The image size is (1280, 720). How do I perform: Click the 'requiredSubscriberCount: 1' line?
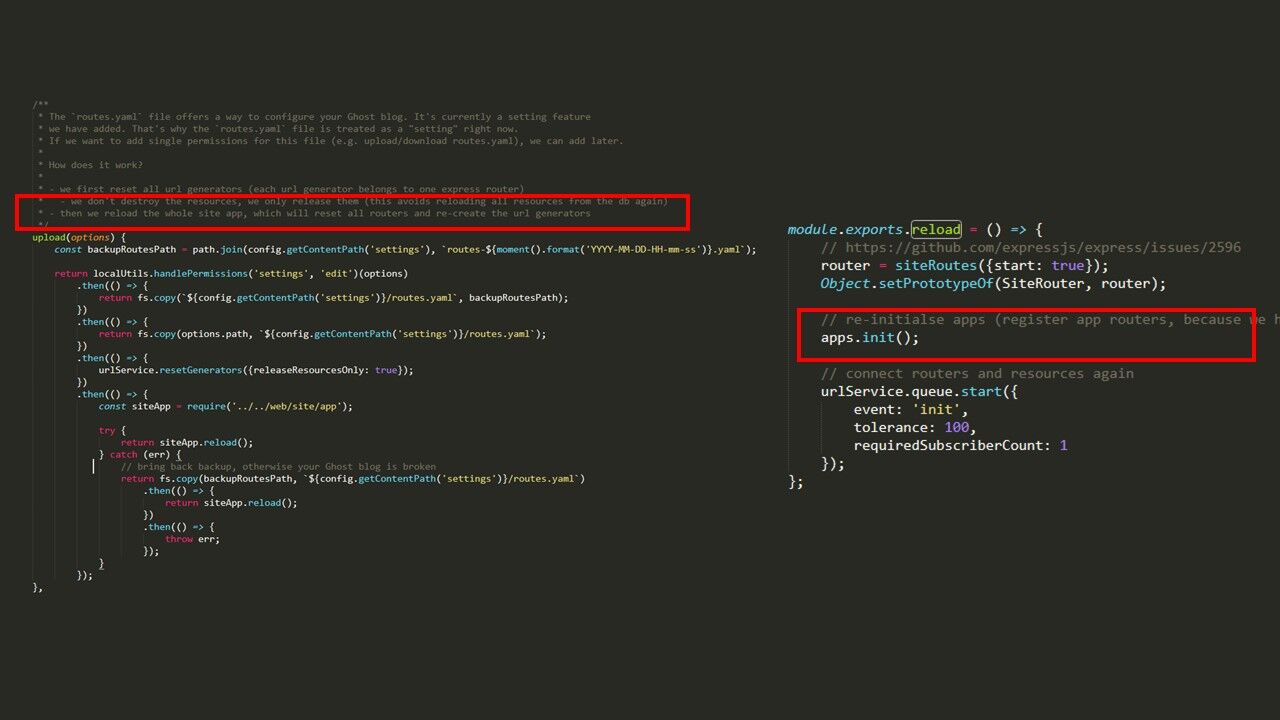(x=960, y=445)
